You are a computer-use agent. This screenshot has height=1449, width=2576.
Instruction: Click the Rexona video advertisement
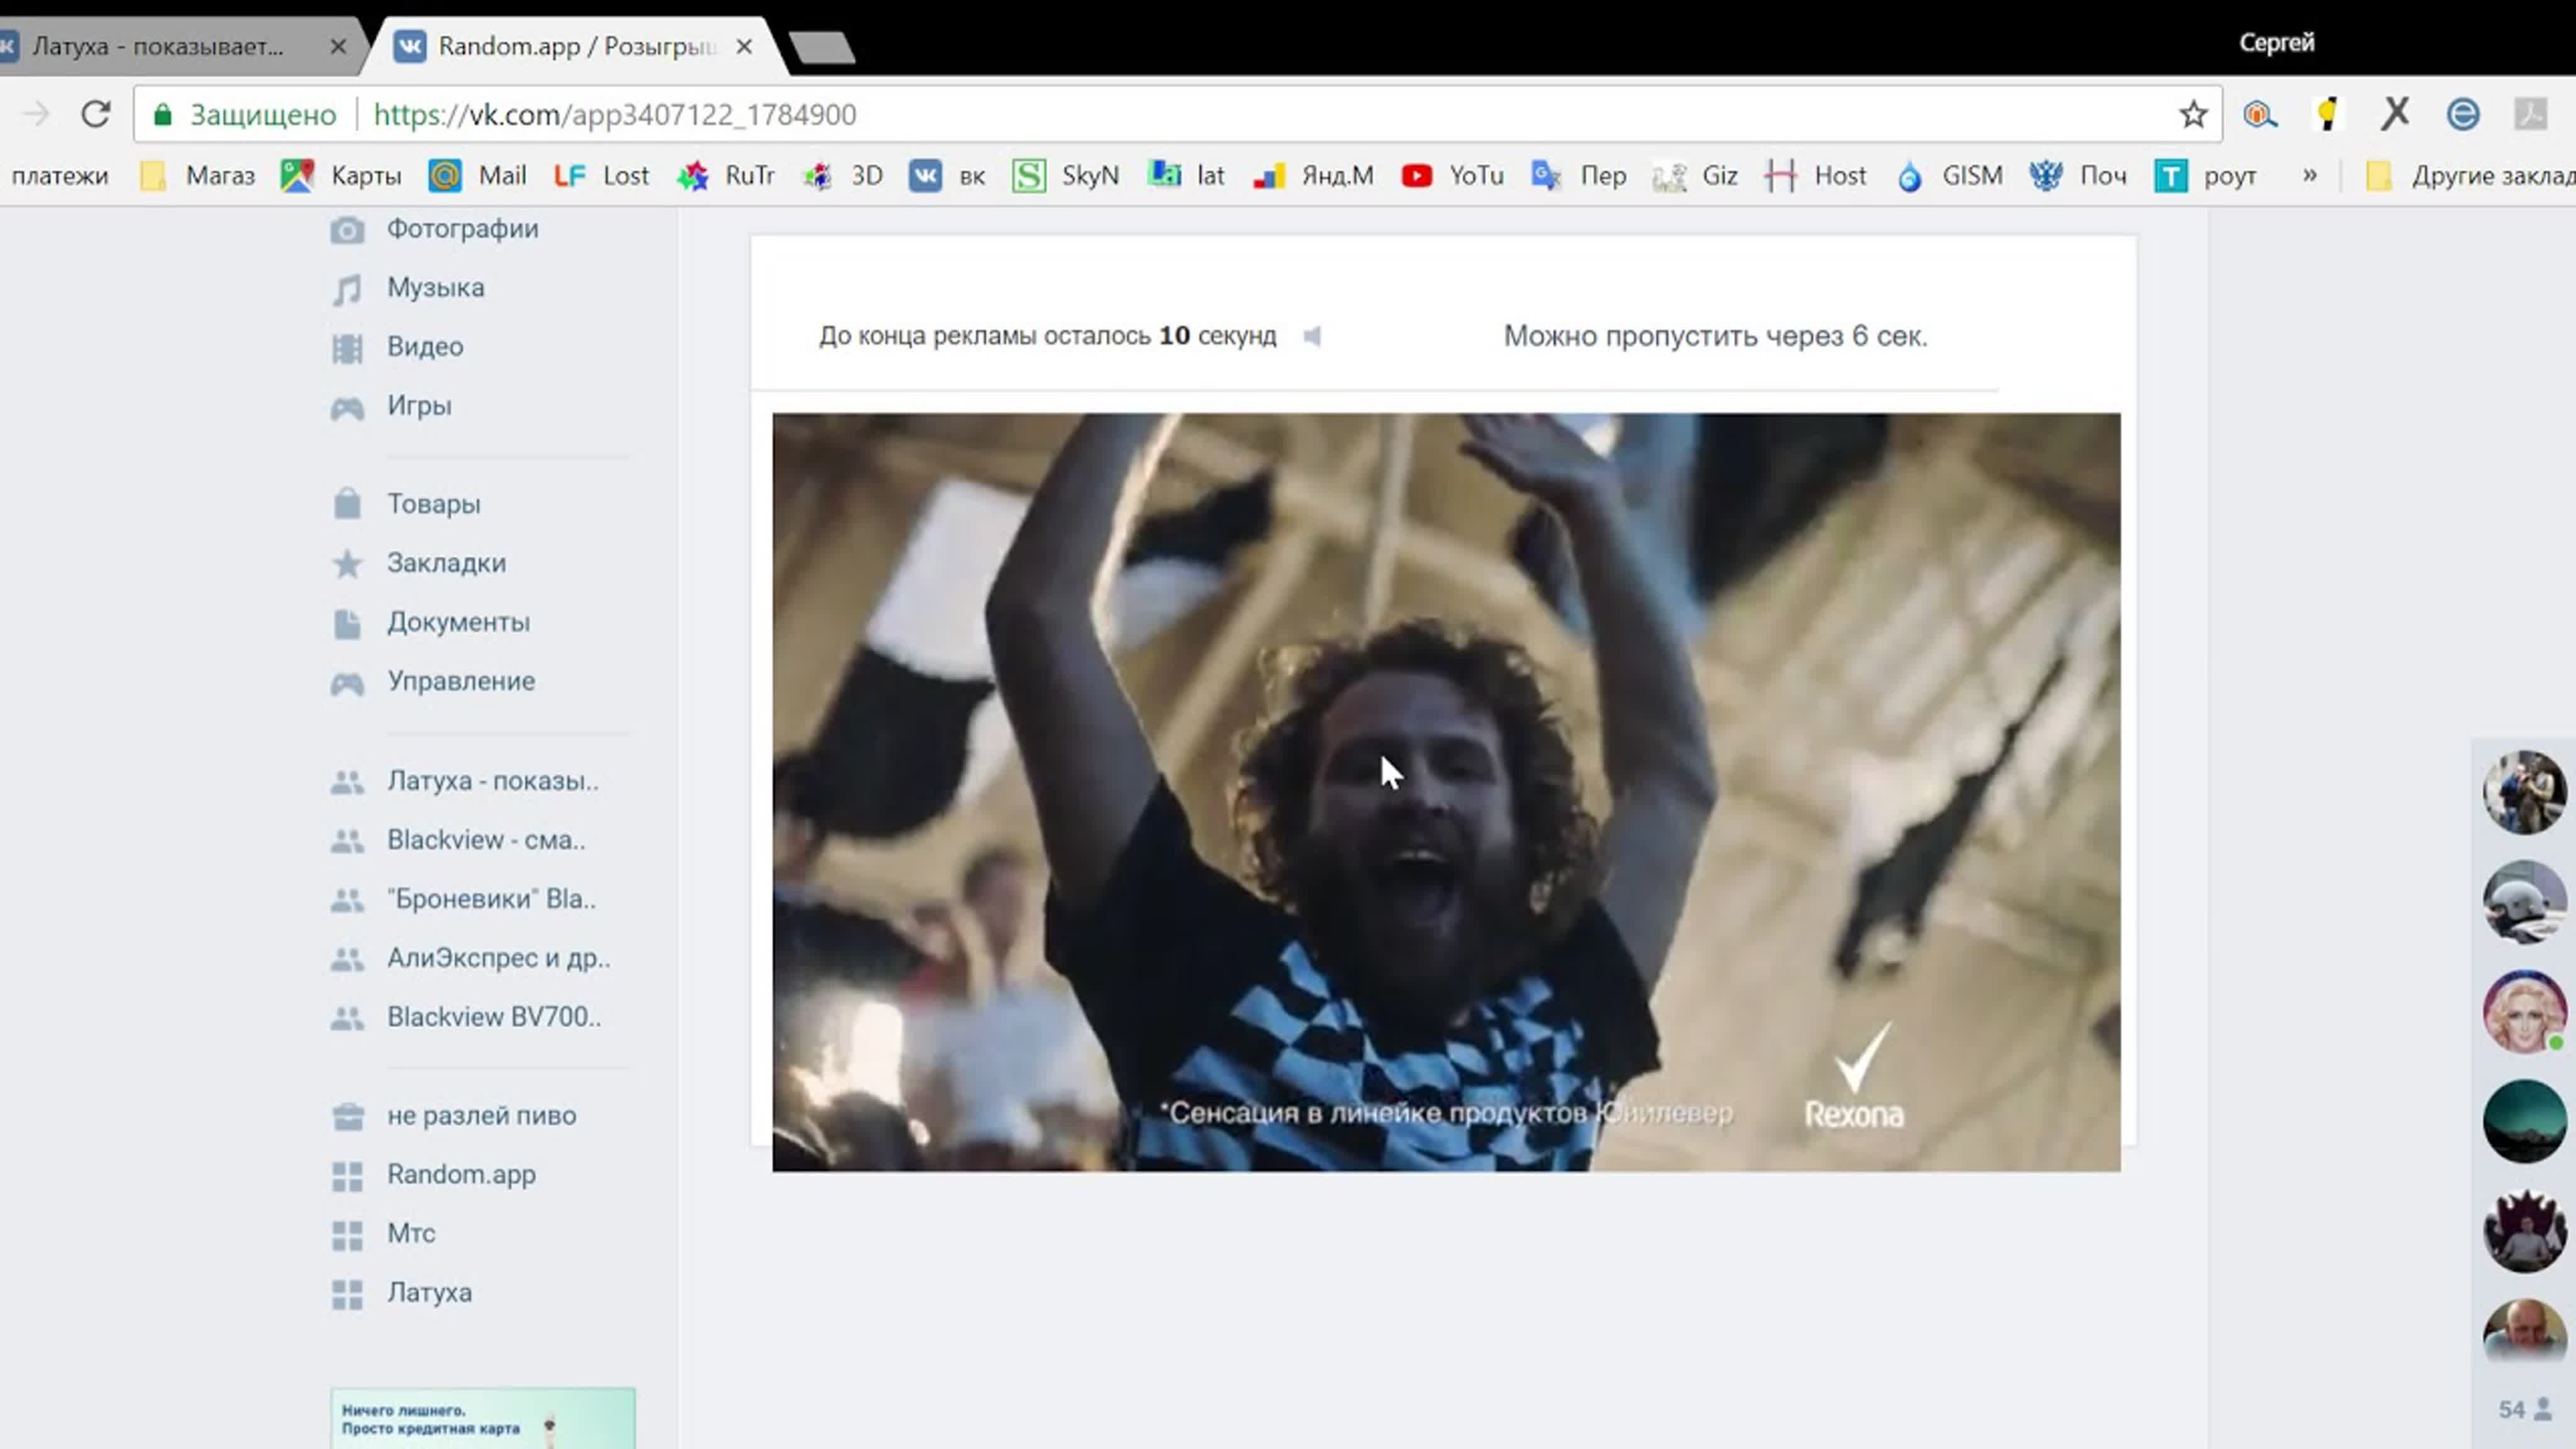tap(1446, 792)
